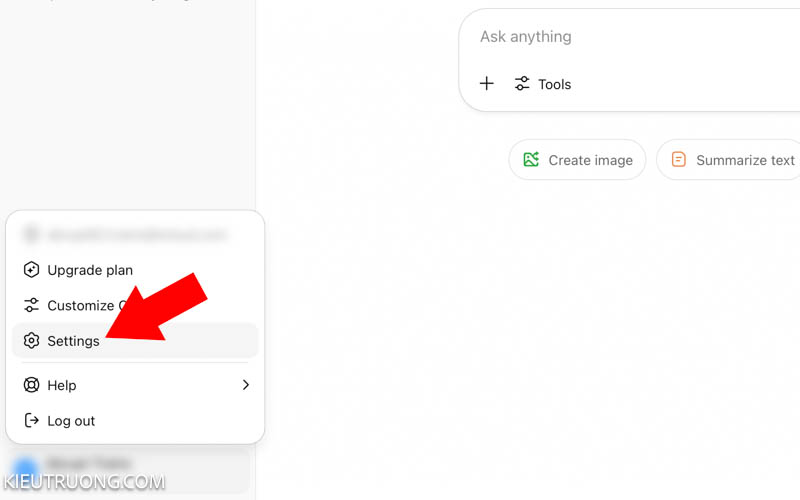
Task: Click the Customize sliders icon in menu
Action: click(31, 305)
